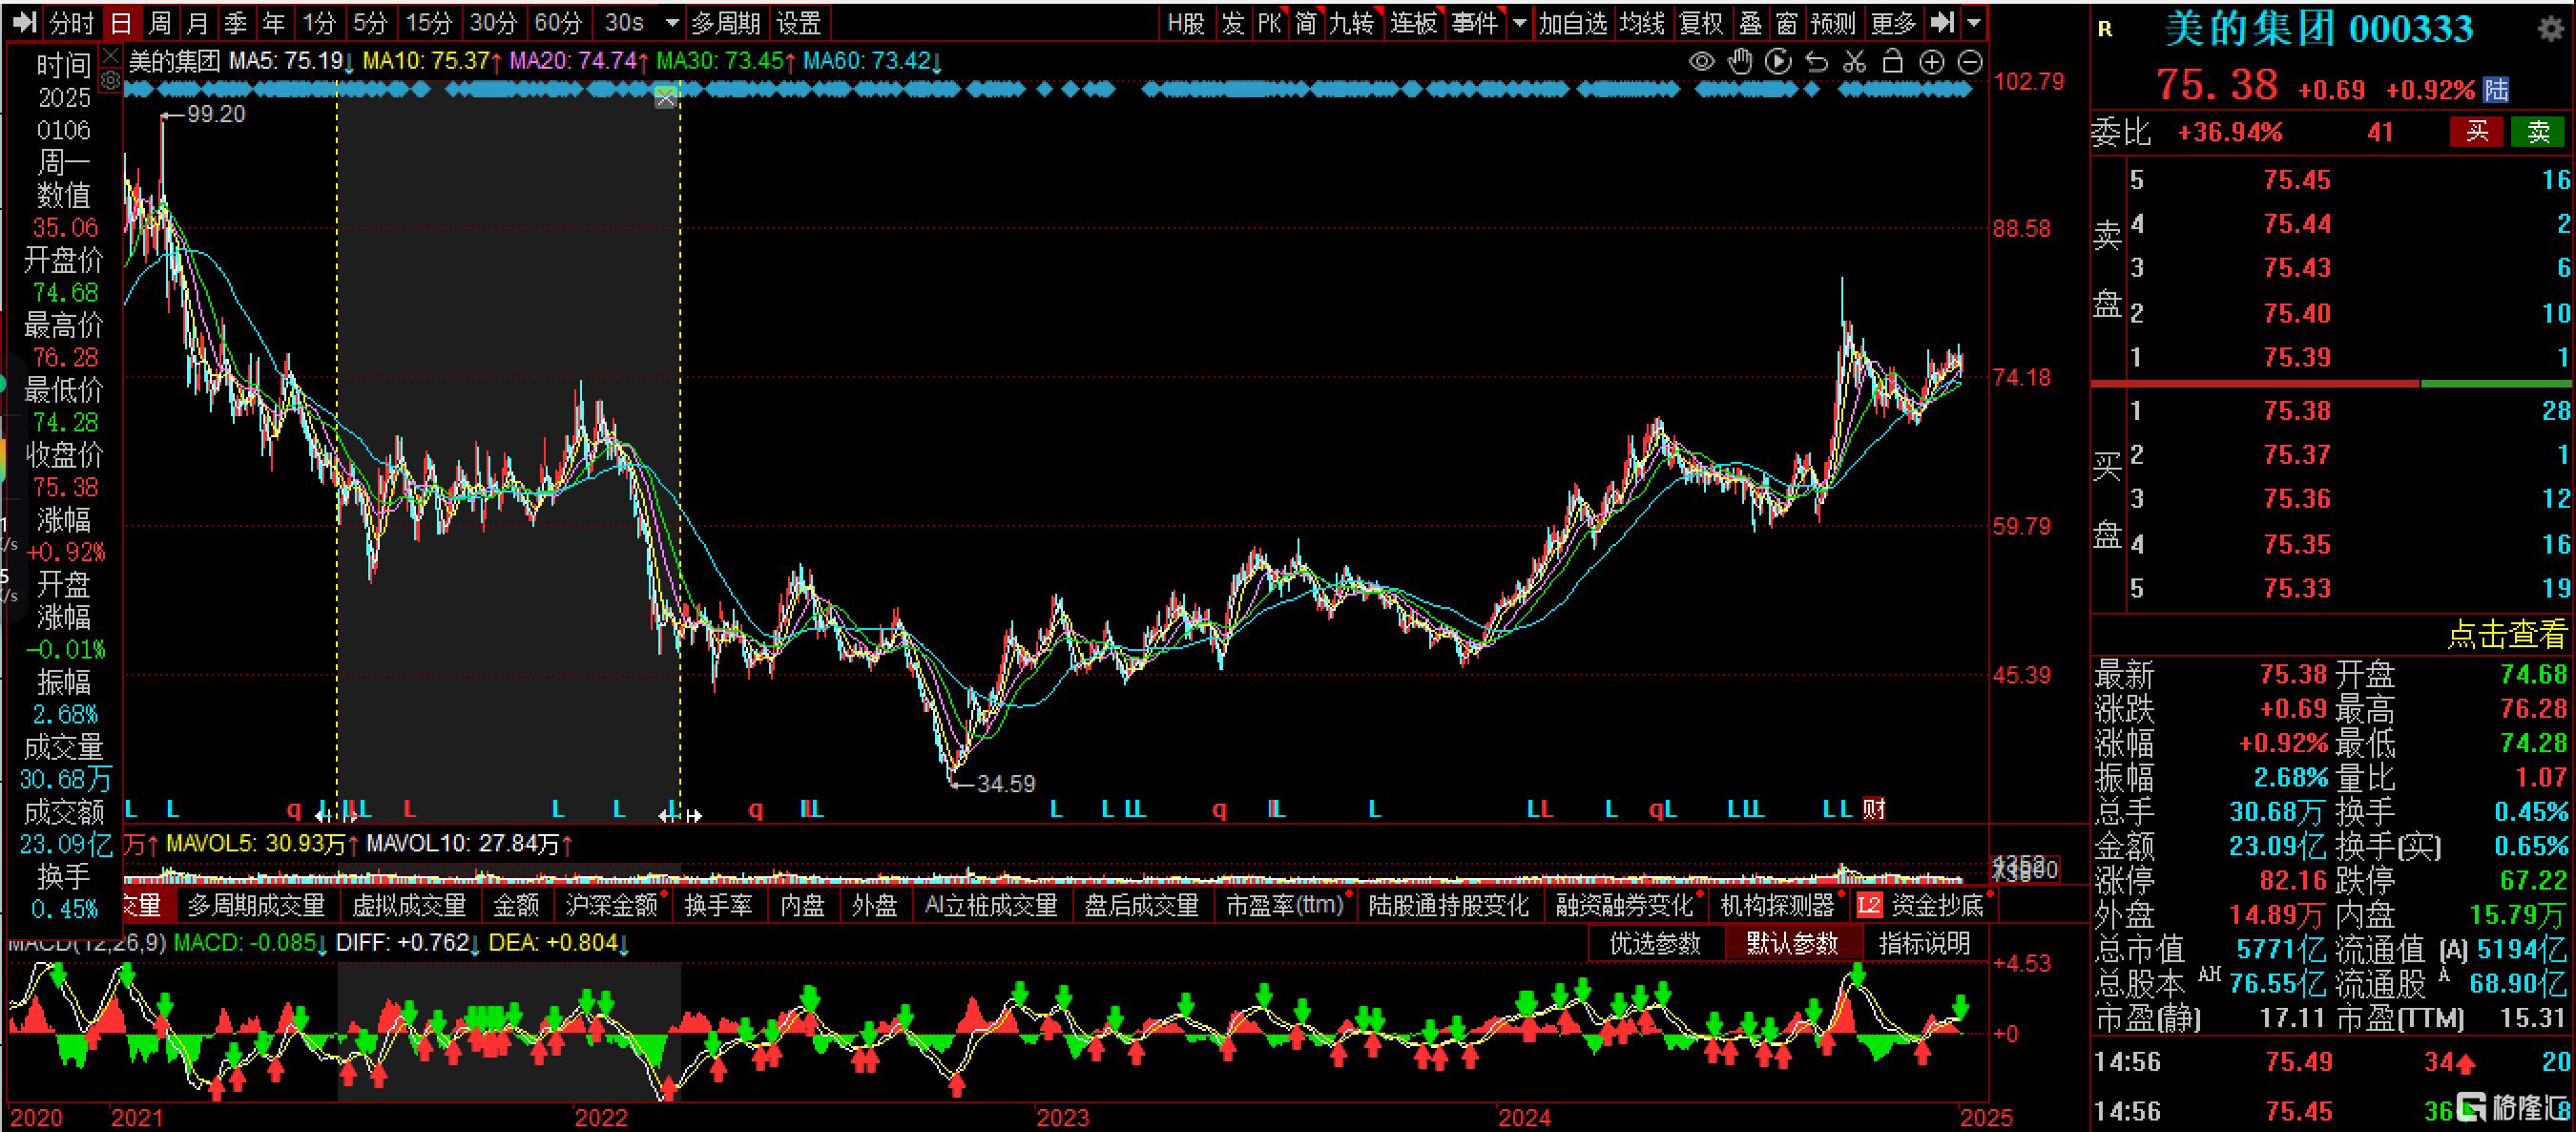Click the 财 marker on the chart
The image size is (2576, 1132).
(x=1873, y=808)
